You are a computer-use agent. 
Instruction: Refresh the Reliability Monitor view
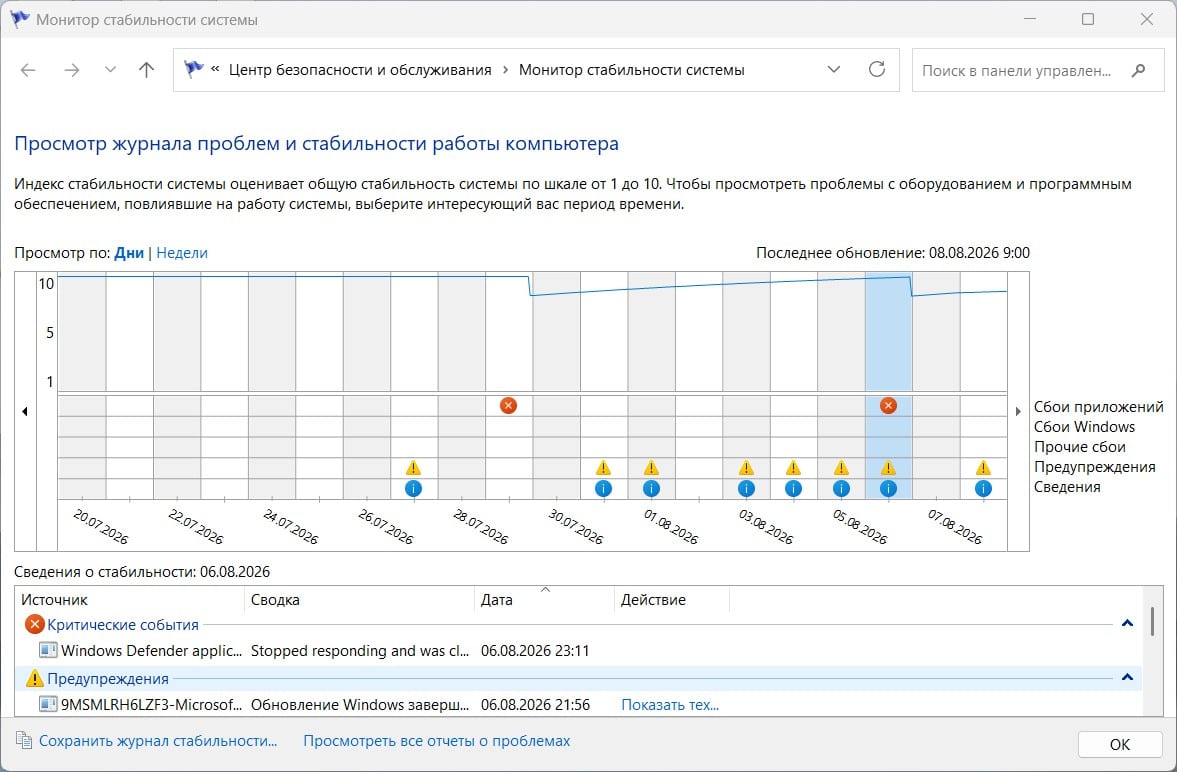pyautogui.click(x=877, y=69)
